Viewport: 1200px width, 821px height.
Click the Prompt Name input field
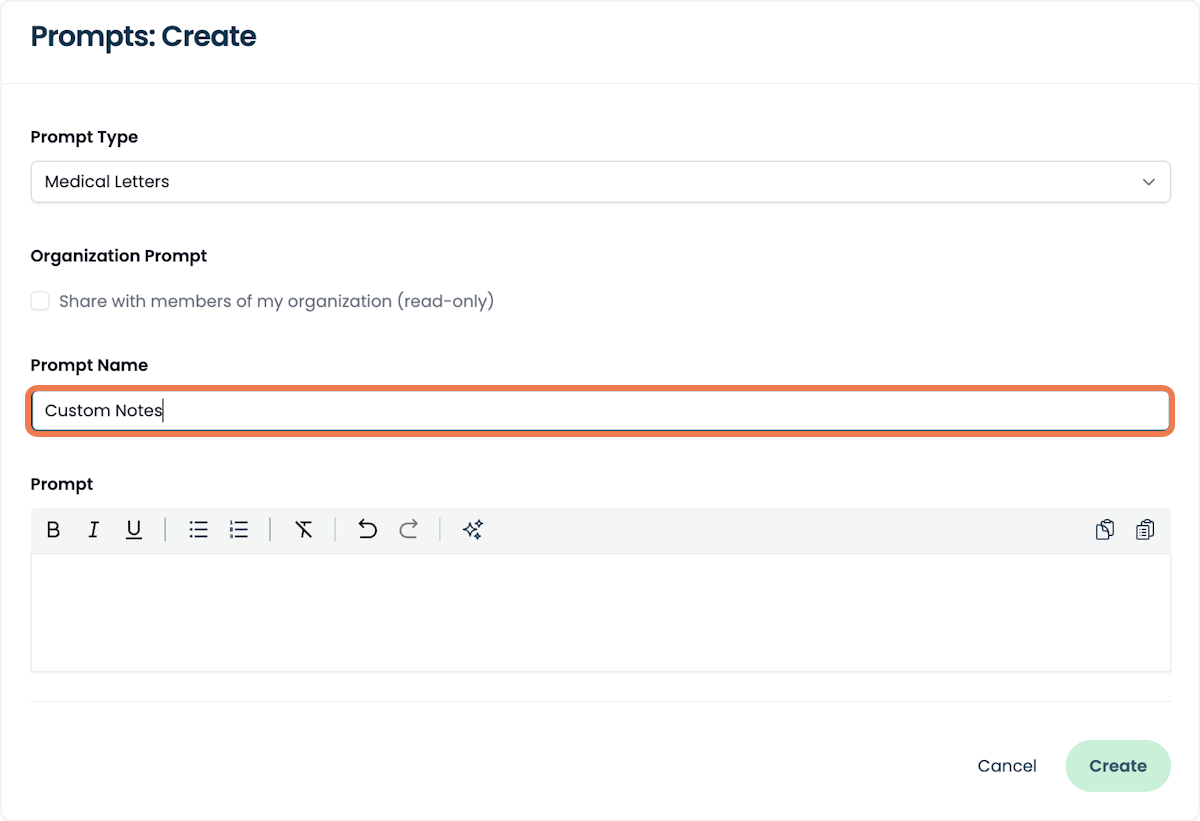click(x=600, y=411)
